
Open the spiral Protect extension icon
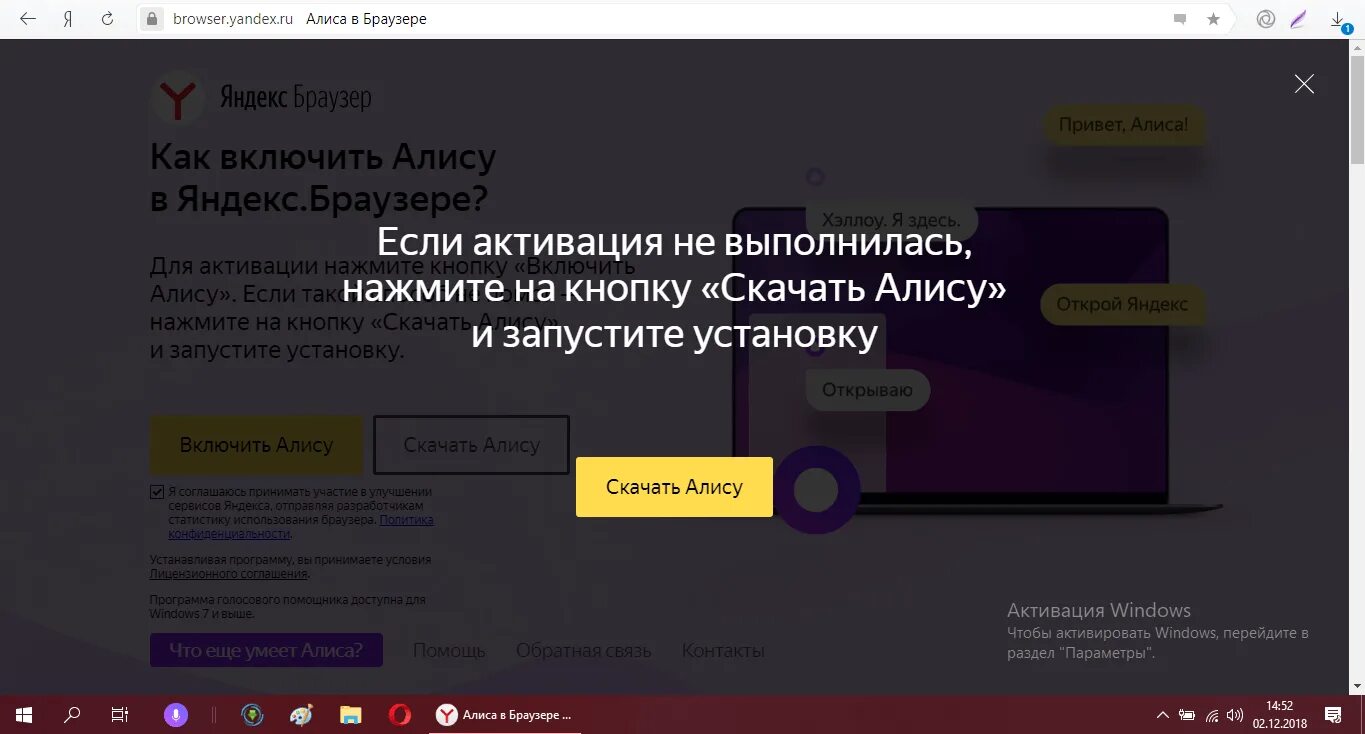(x=1266, y=19)
